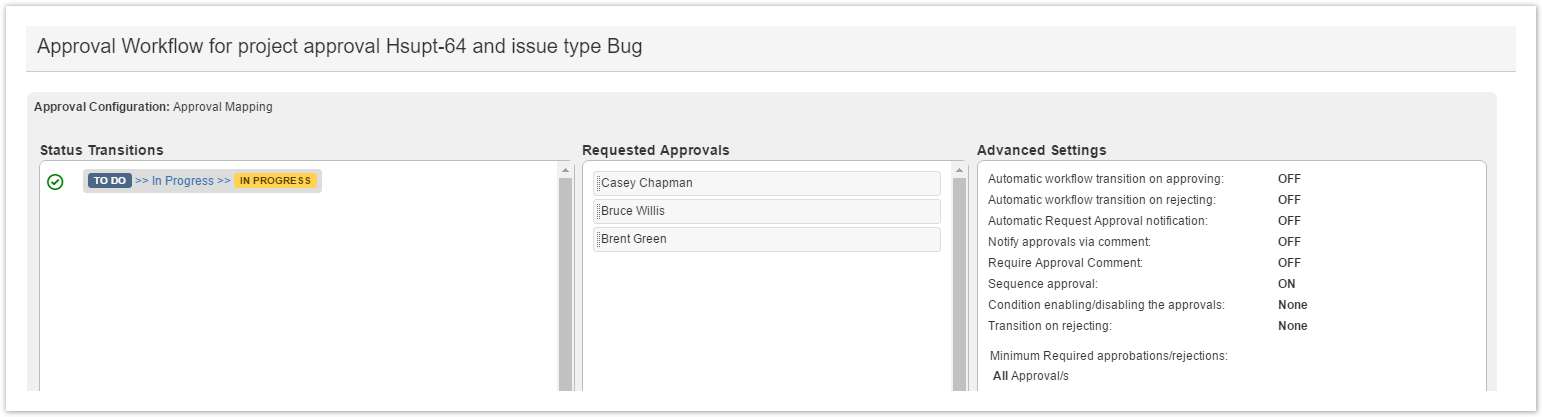Viewport: 1542px width, 417px height.
Task: Click the blue TO DO status badge
Action: coord(109,181)
